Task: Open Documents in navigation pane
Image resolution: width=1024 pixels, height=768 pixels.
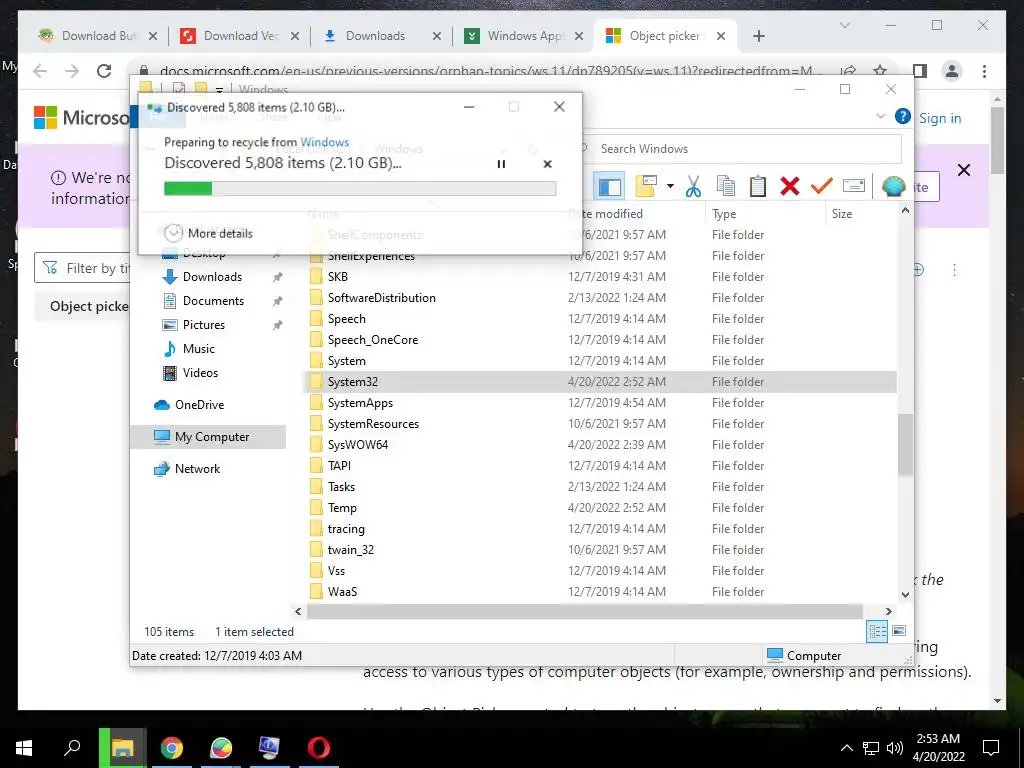Action: click(213, 301)
